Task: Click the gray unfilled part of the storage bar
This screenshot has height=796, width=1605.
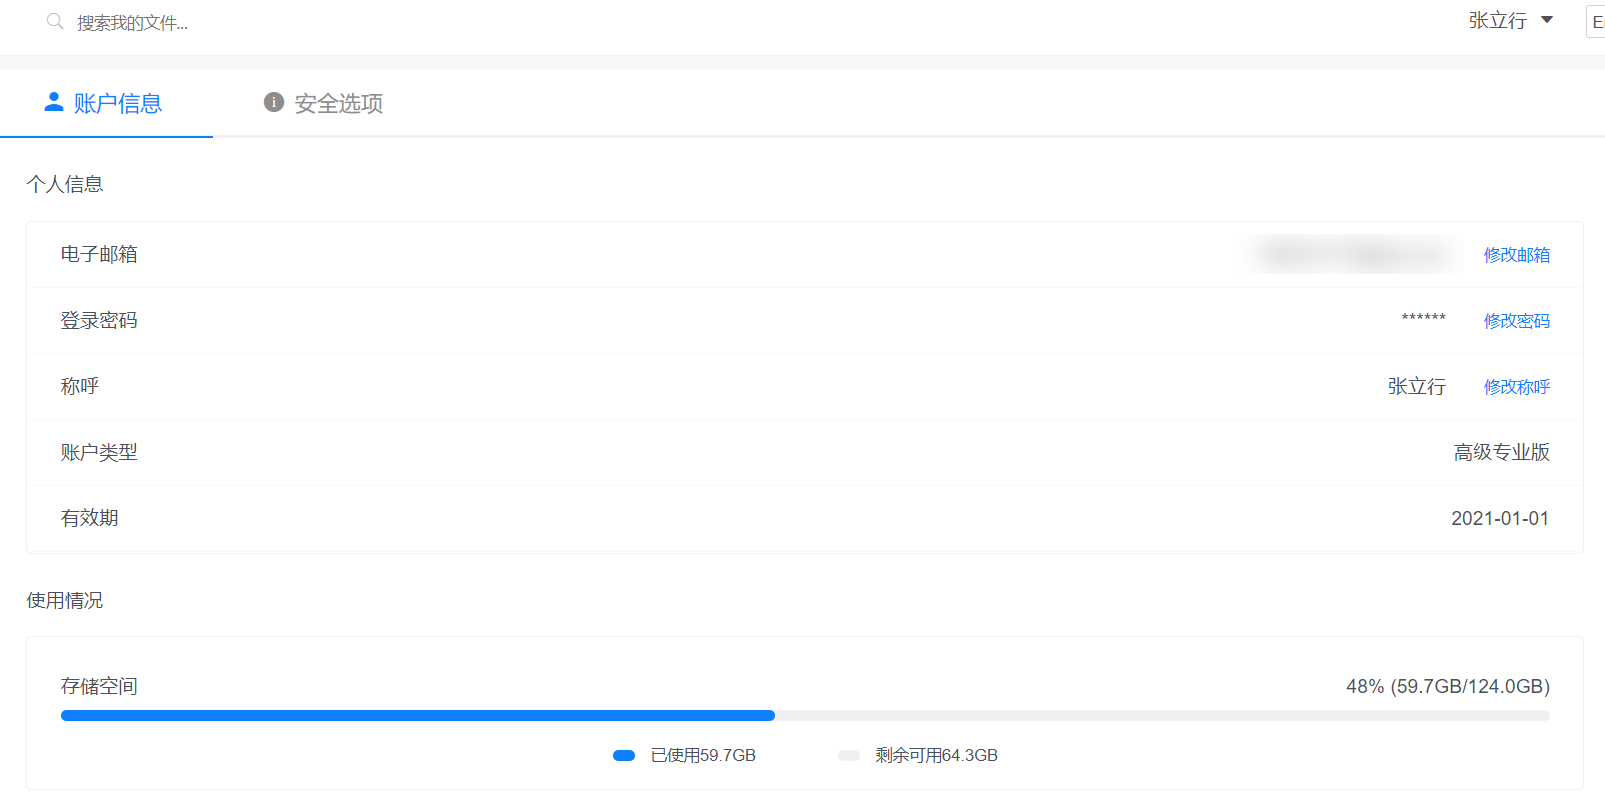Action: click(1161, 715)
